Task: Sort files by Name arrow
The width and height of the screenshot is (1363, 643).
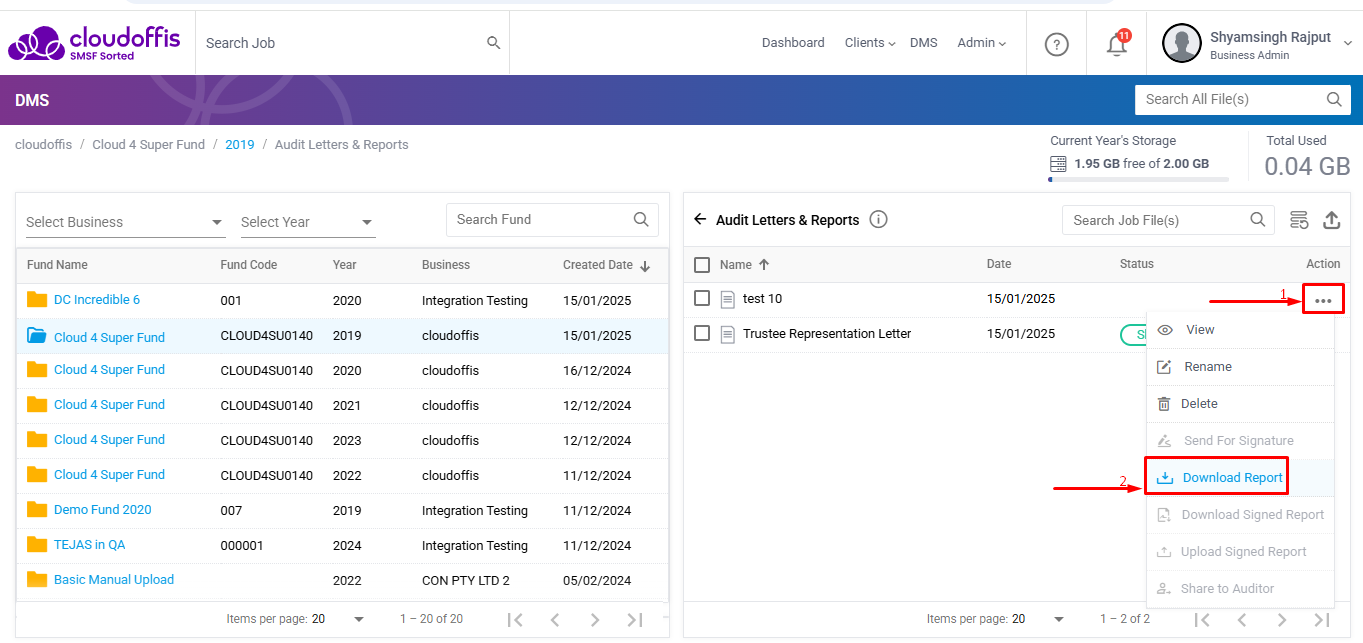Action: pos(764,264)
